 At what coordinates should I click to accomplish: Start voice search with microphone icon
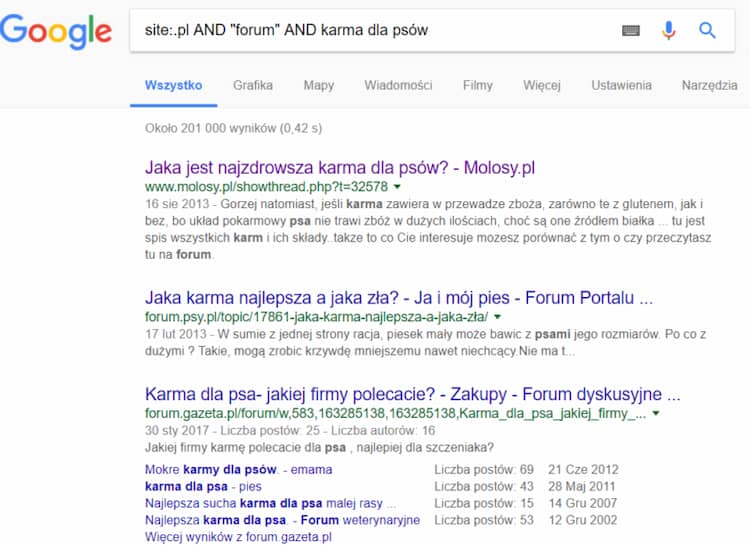click(669, 31)
